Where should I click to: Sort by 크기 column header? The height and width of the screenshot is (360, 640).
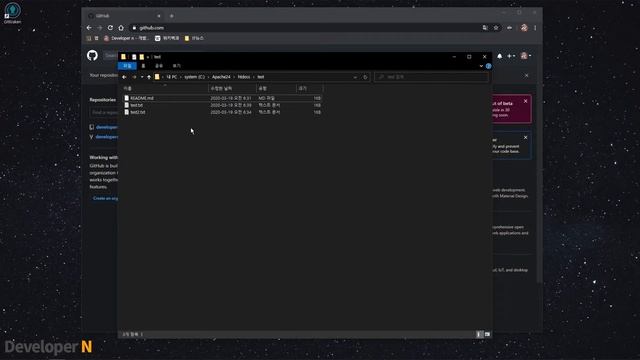click(309, 88)
